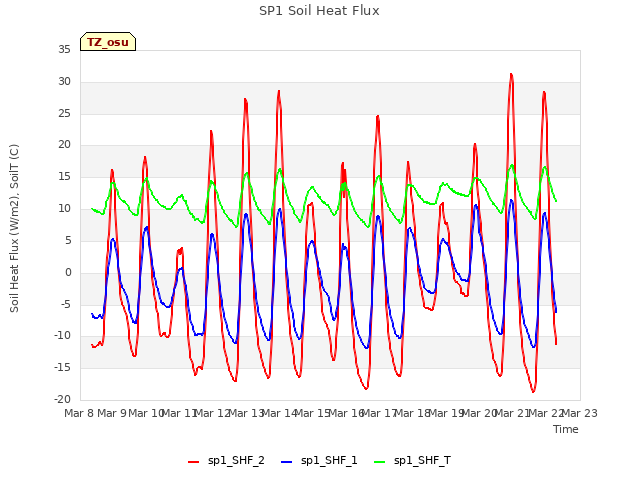Click the y-axis title Soil Heat Flux
Image resolution: width=640 pixels, height=480 pixels.
pyautogui.click(x=14, y=229)
